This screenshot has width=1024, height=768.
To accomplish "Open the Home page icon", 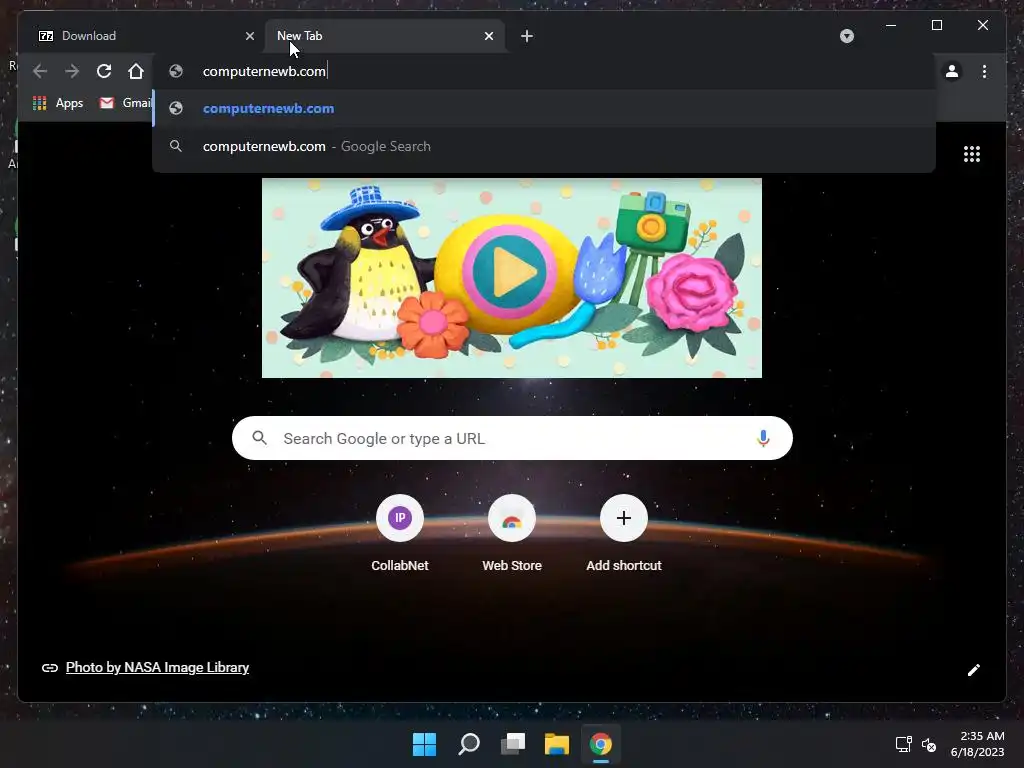I will click(x=136, y=71).
